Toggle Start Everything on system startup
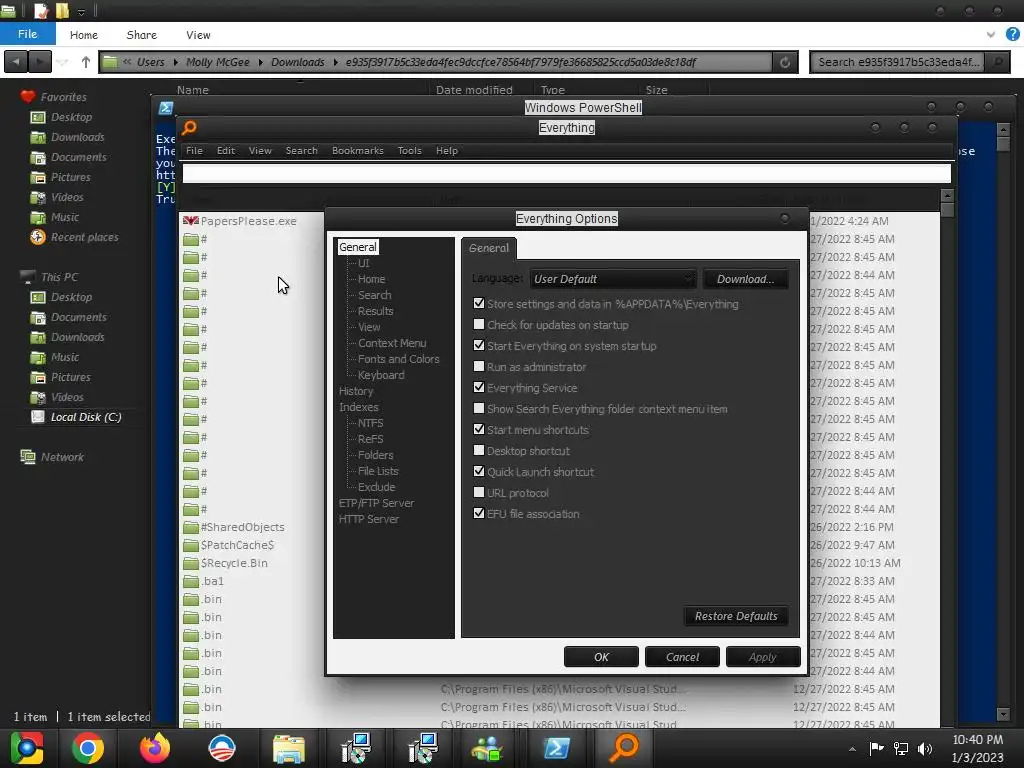 coord(479,345)
